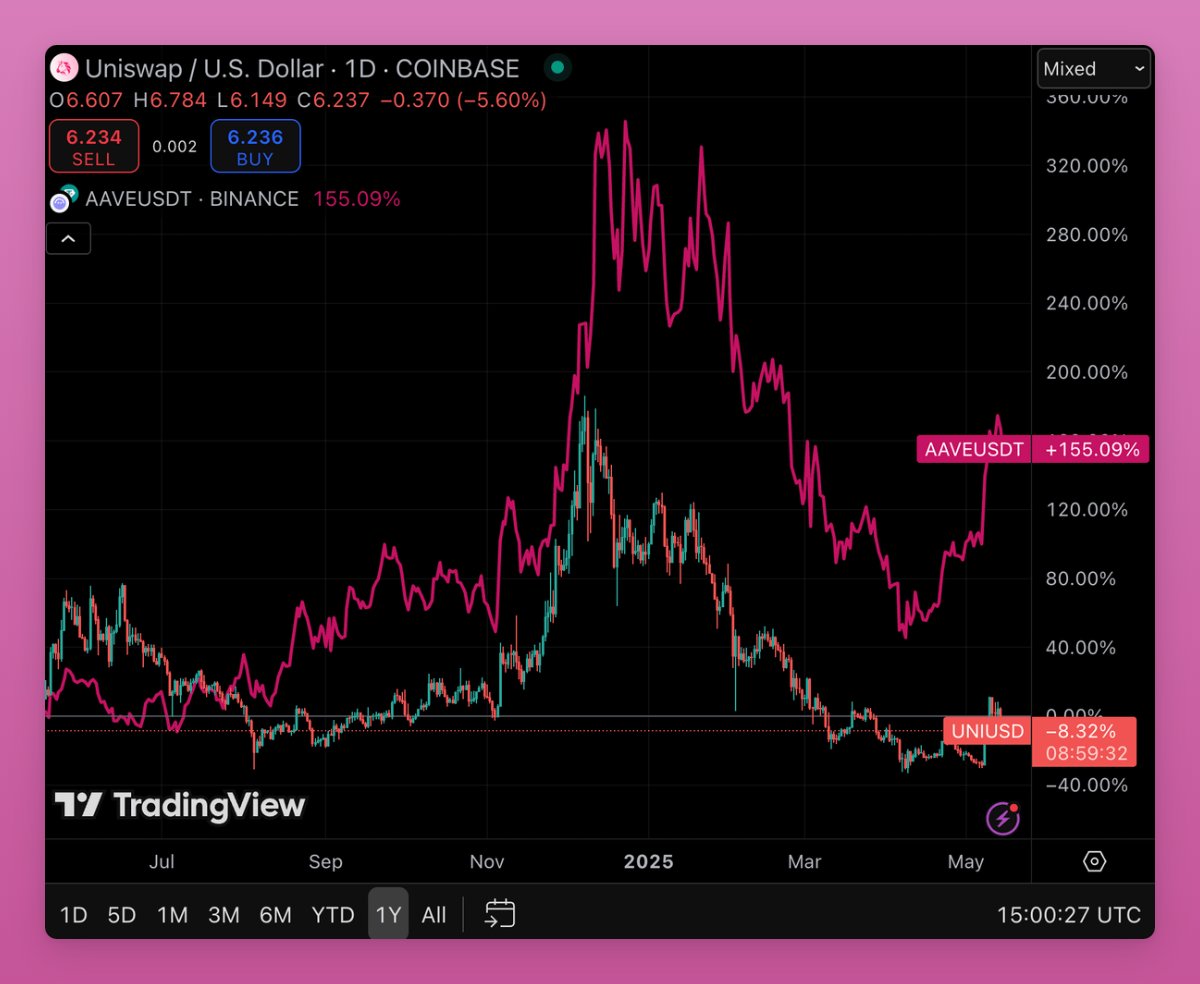This screenshot has height=984, width=1200.
Task: Click the 120.00% price scale label
Action: 1087,510
